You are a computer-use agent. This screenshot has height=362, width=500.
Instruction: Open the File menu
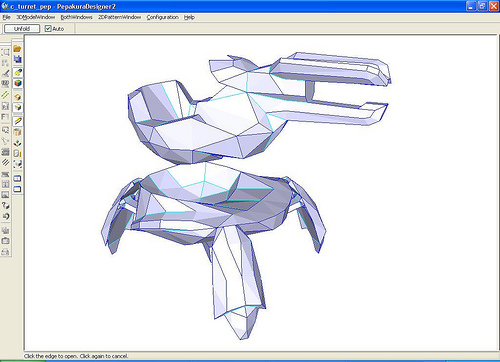click(6, 17)
